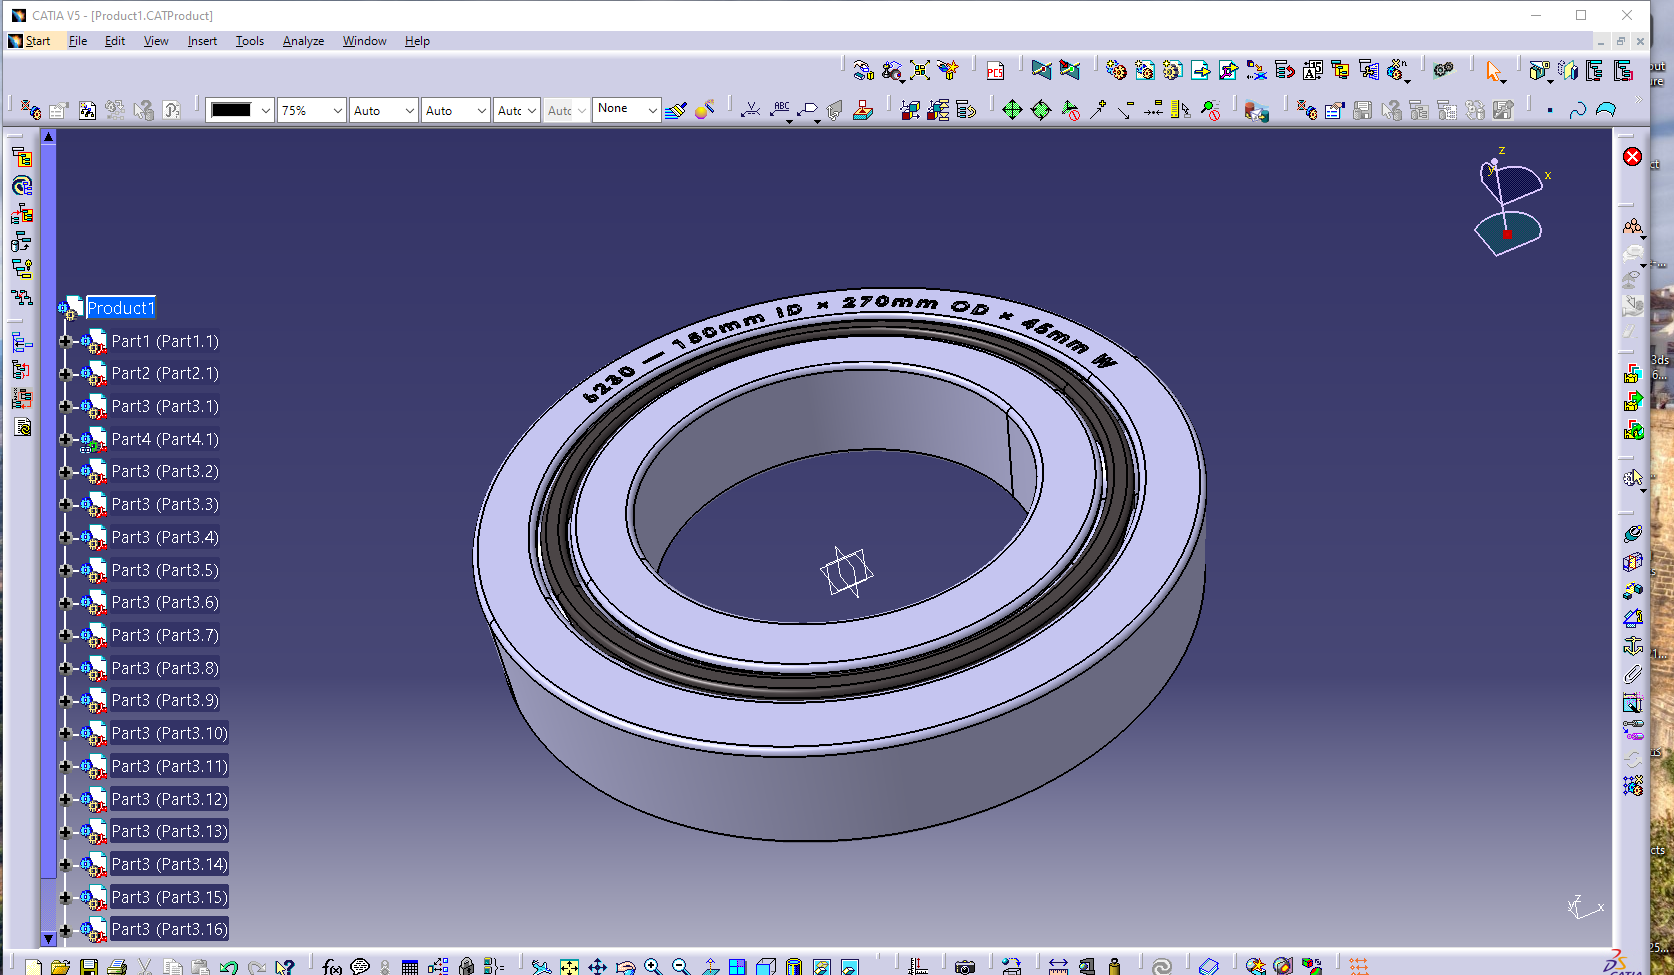Select Part3 (Part3.1) in tree
Image resolution: width=1674 pixels, height=975 pixels.
point(165,406)
